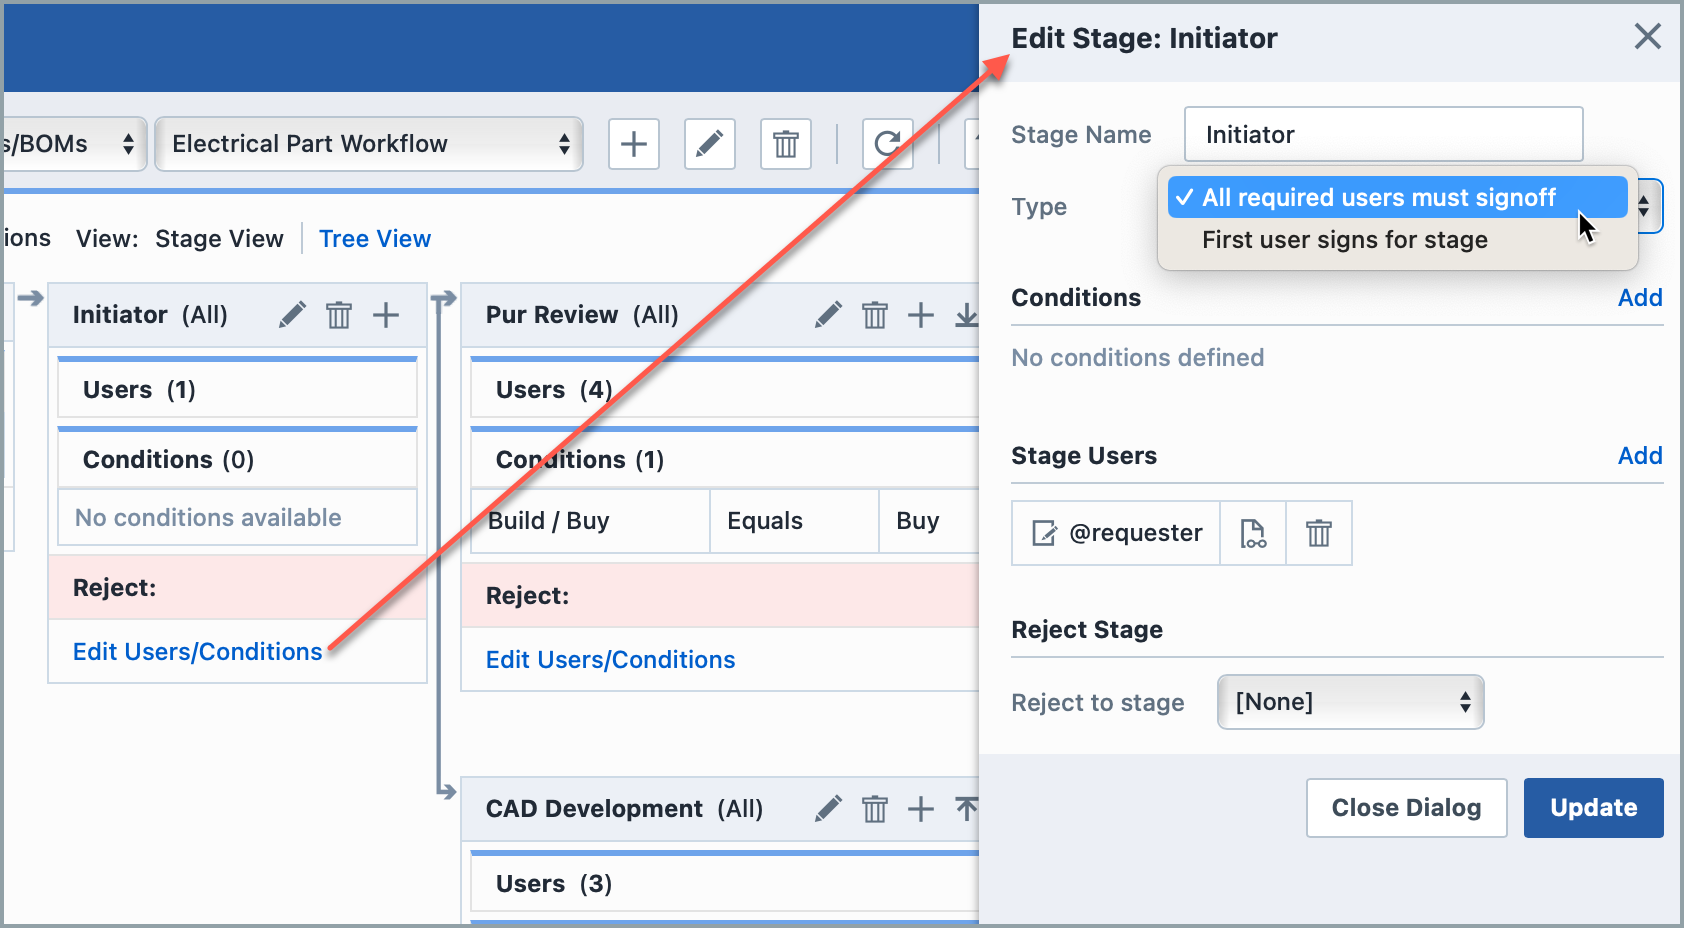Screen dimensions: 1684x928
Task: Open Edit Users/Conditions for Initiator stage
Action: pyautogui.click(x=197, y=651)
